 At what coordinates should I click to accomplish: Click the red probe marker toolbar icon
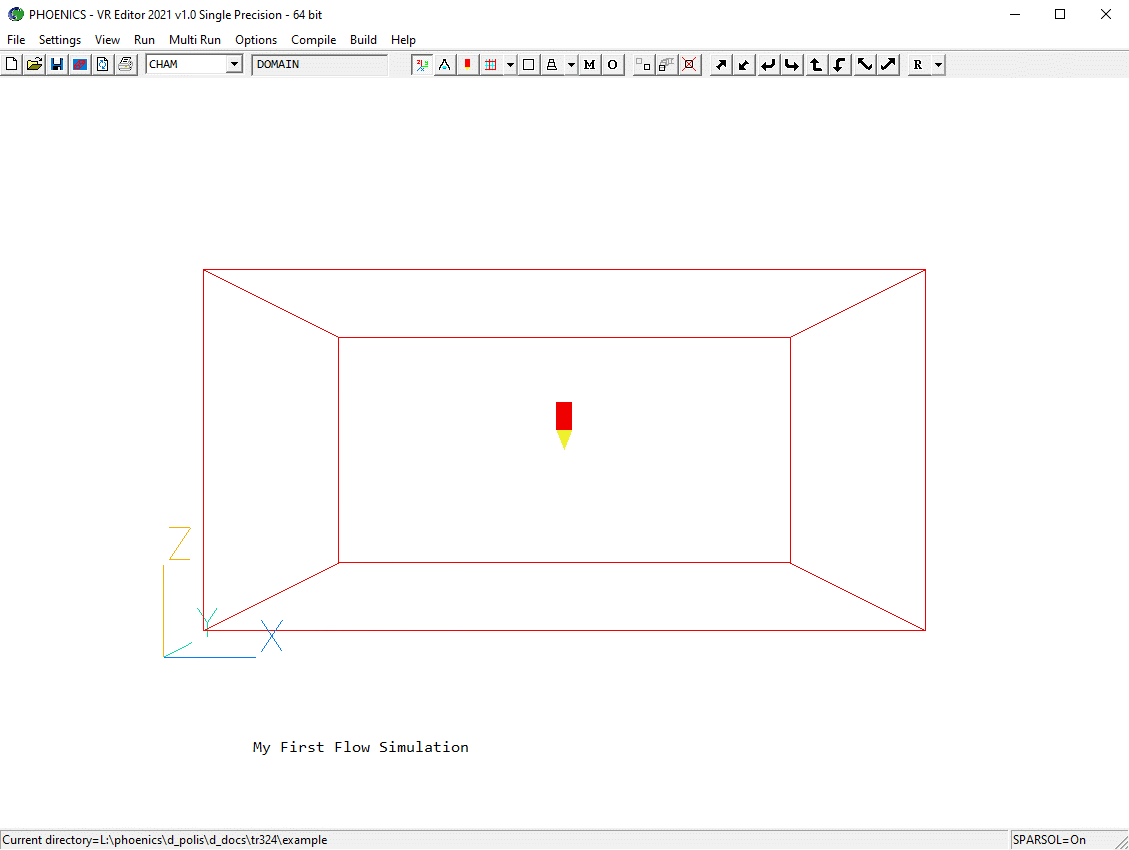pyautogui.click(x=467, y=65)
